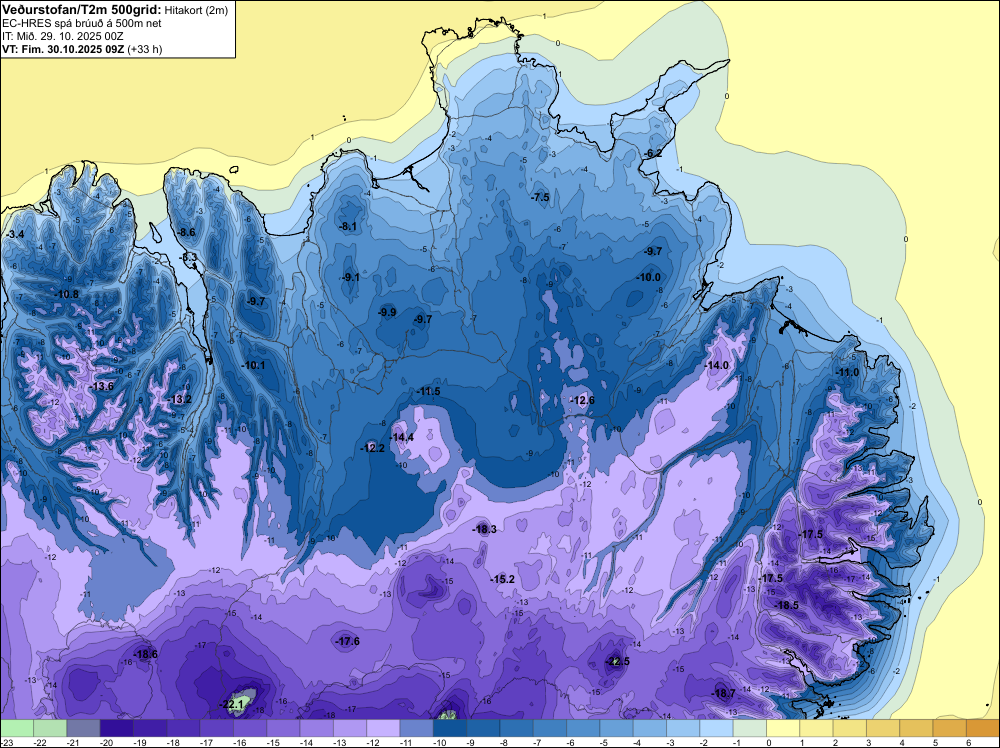Select the -15.2 temperature value
This screenshot has width=1000, height=748.
tap(503, 579)
